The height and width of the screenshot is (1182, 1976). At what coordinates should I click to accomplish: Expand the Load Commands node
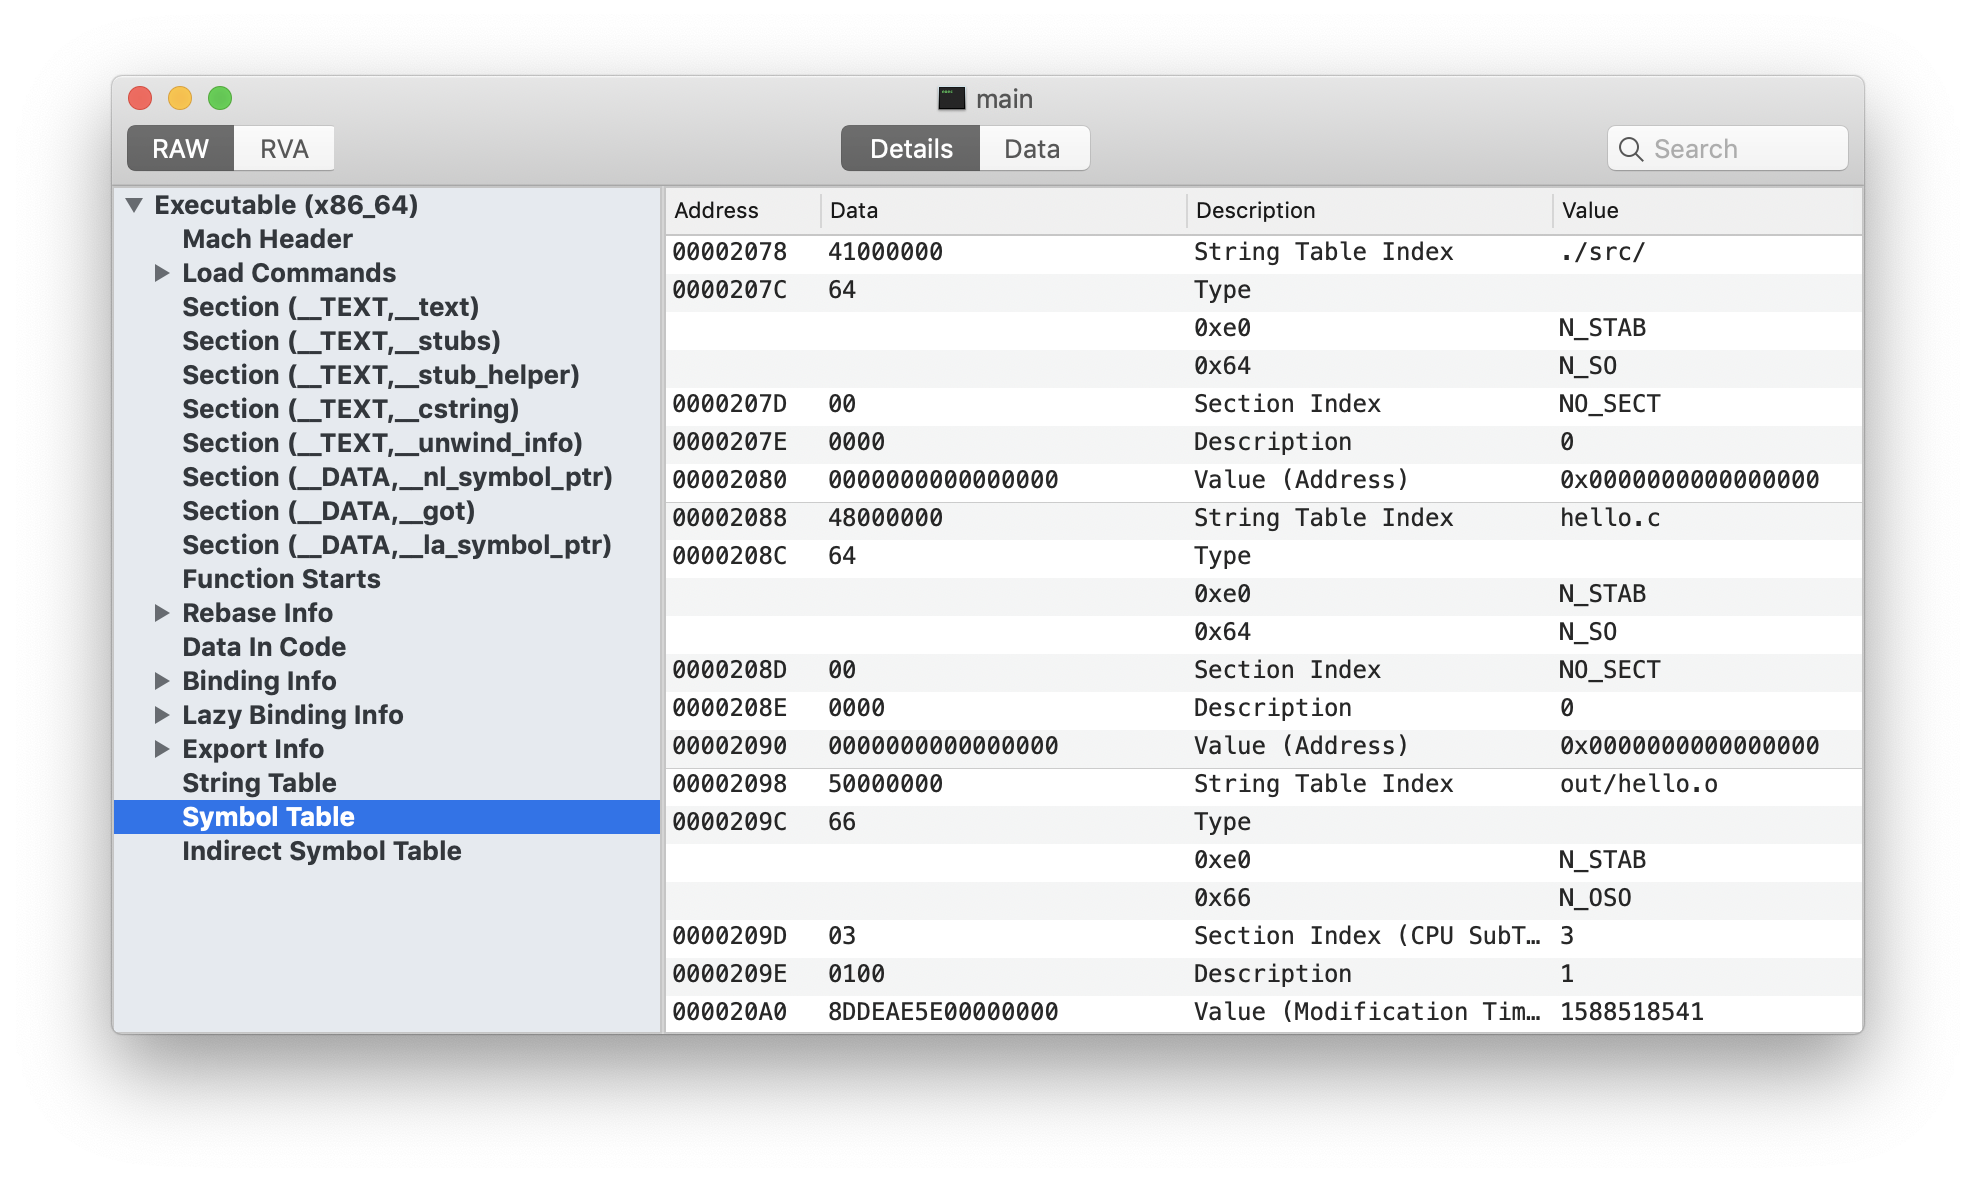[162, 273]
